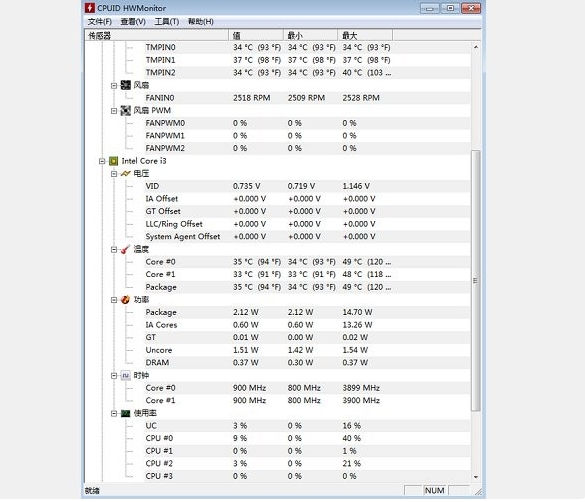Collapse the 温度 temperature section

coord(114,250)
